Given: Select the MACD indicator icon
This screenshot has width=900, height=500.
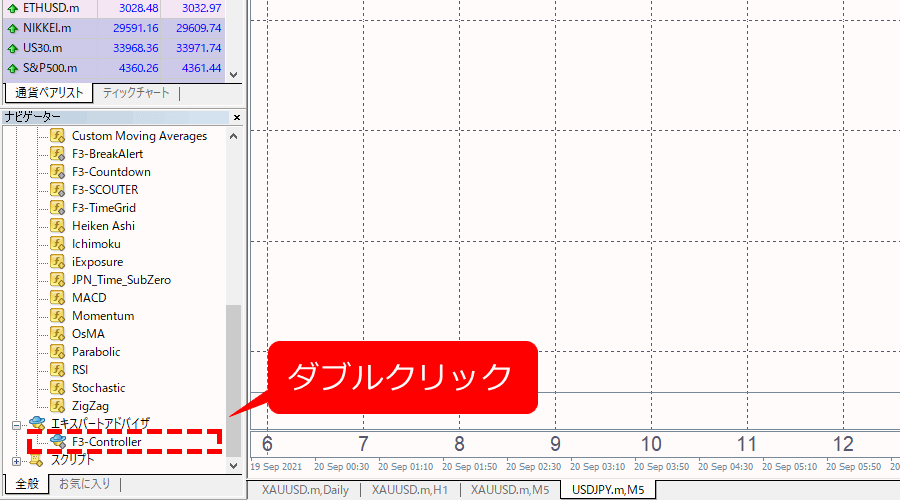Looking at the screenshot, I should coord(58,298).
